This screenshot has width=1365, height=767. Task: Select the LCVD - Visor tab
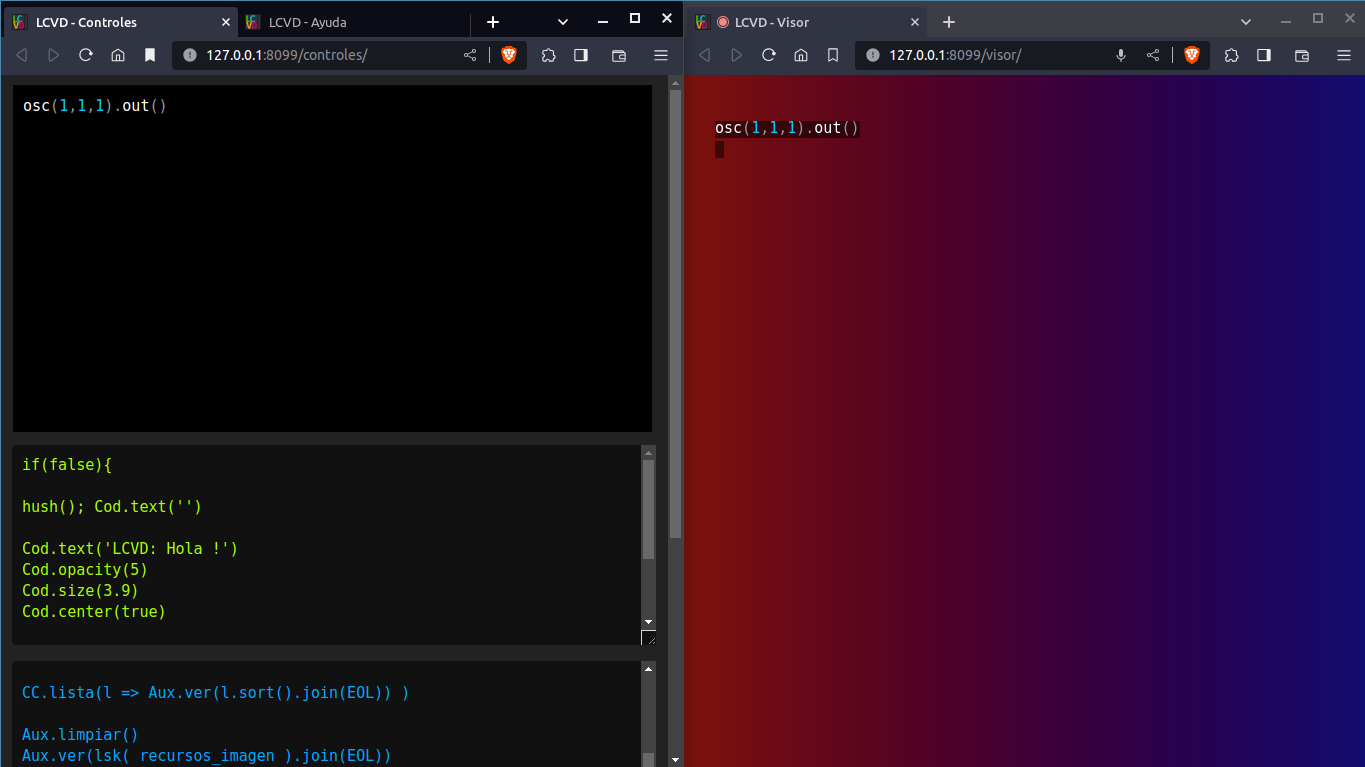808,22
